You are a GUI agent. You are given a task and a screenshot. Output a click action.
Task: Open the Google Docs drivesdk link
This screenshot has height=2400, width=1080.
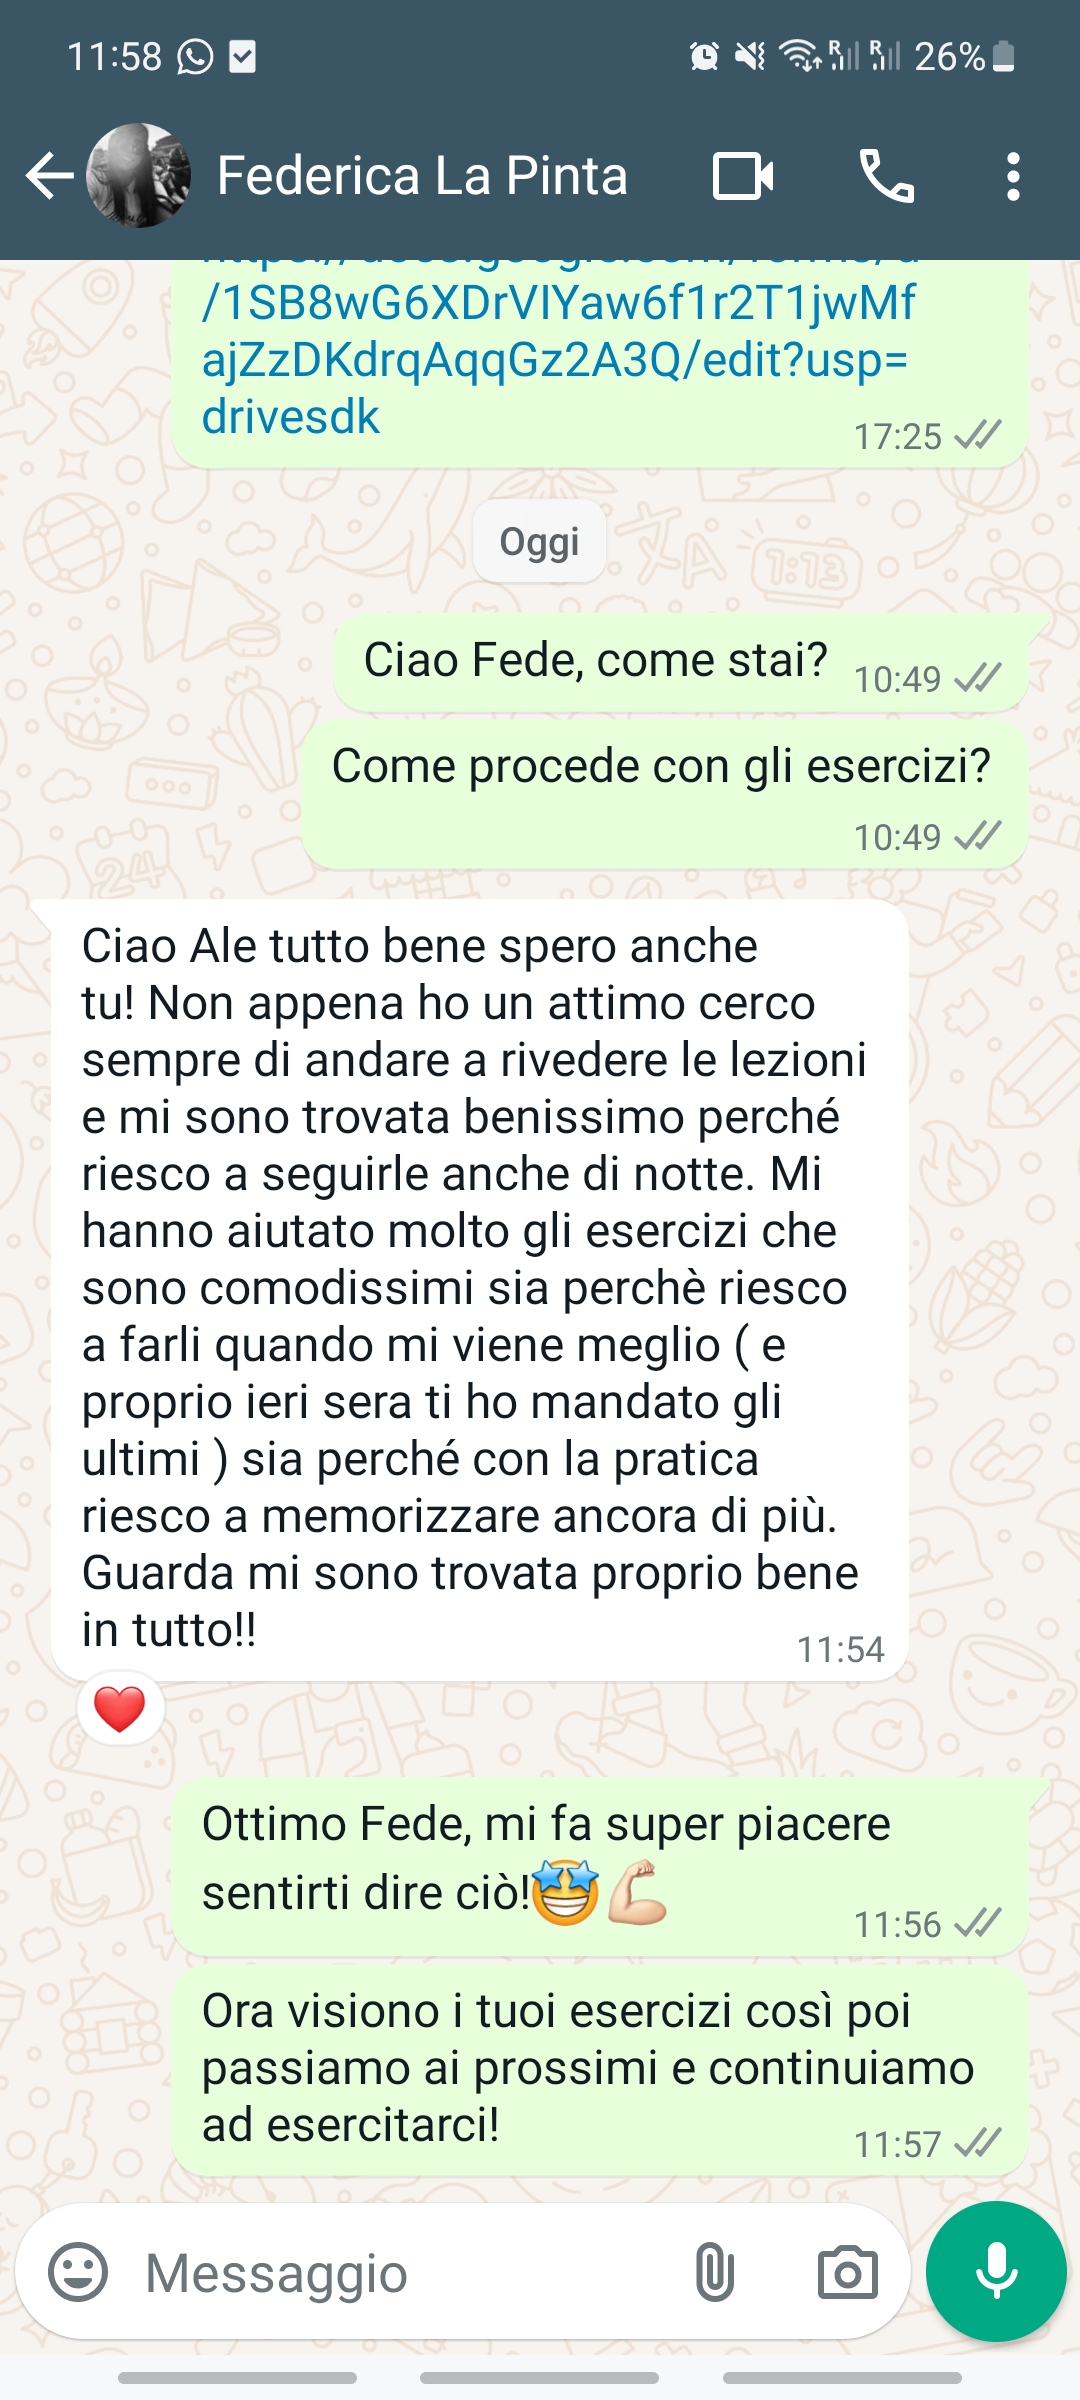[558, 358]
